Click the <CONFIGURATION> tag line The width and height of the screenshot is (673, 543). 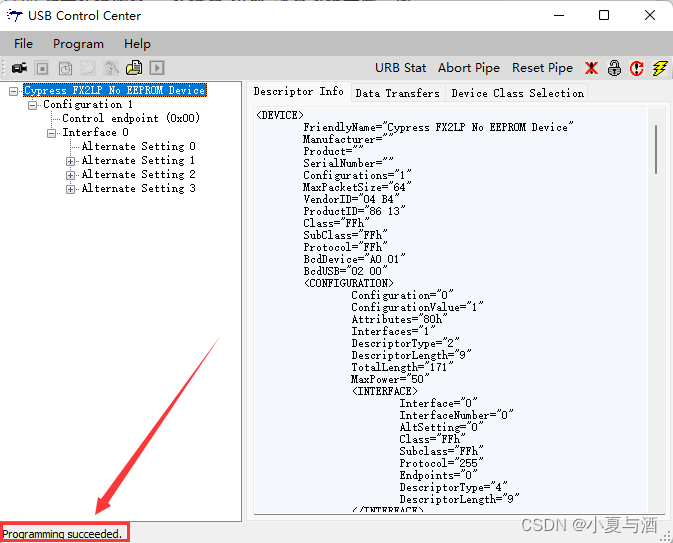(348, 283)
